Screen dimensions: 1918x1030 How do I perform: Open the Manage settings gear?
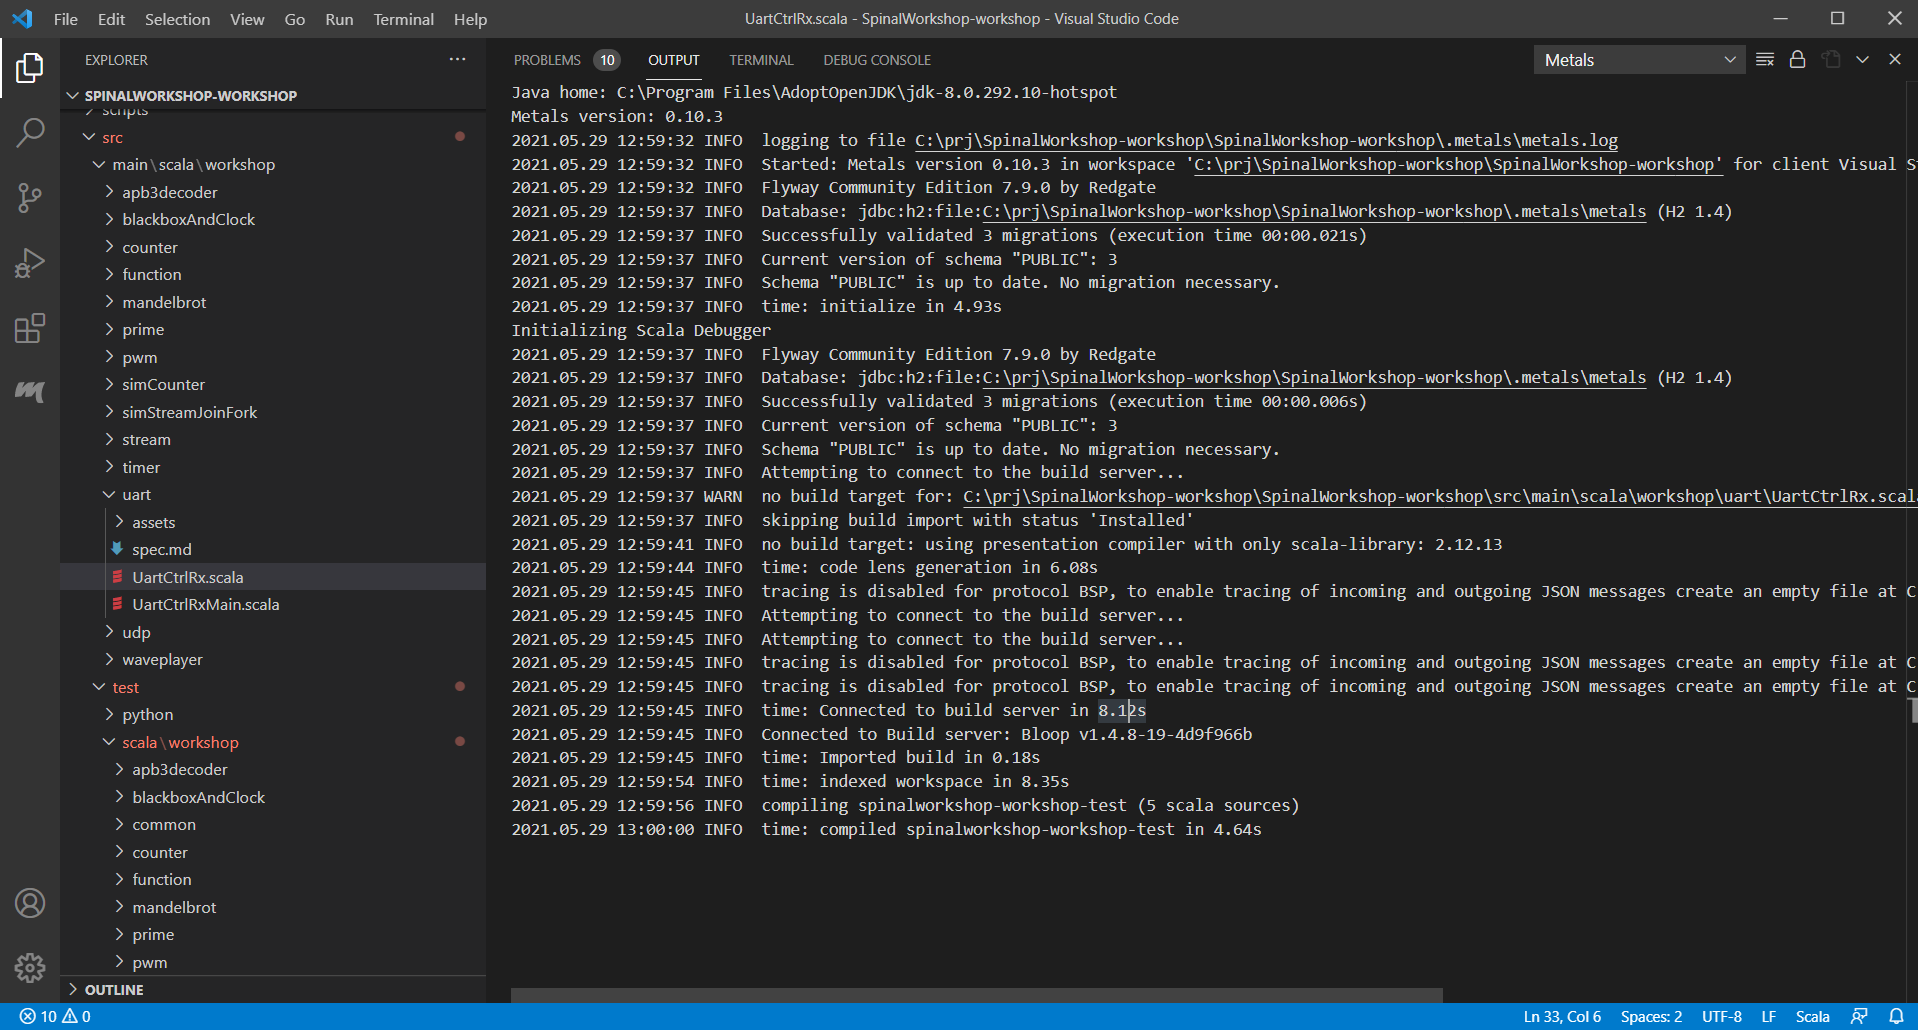pos(30,968)
